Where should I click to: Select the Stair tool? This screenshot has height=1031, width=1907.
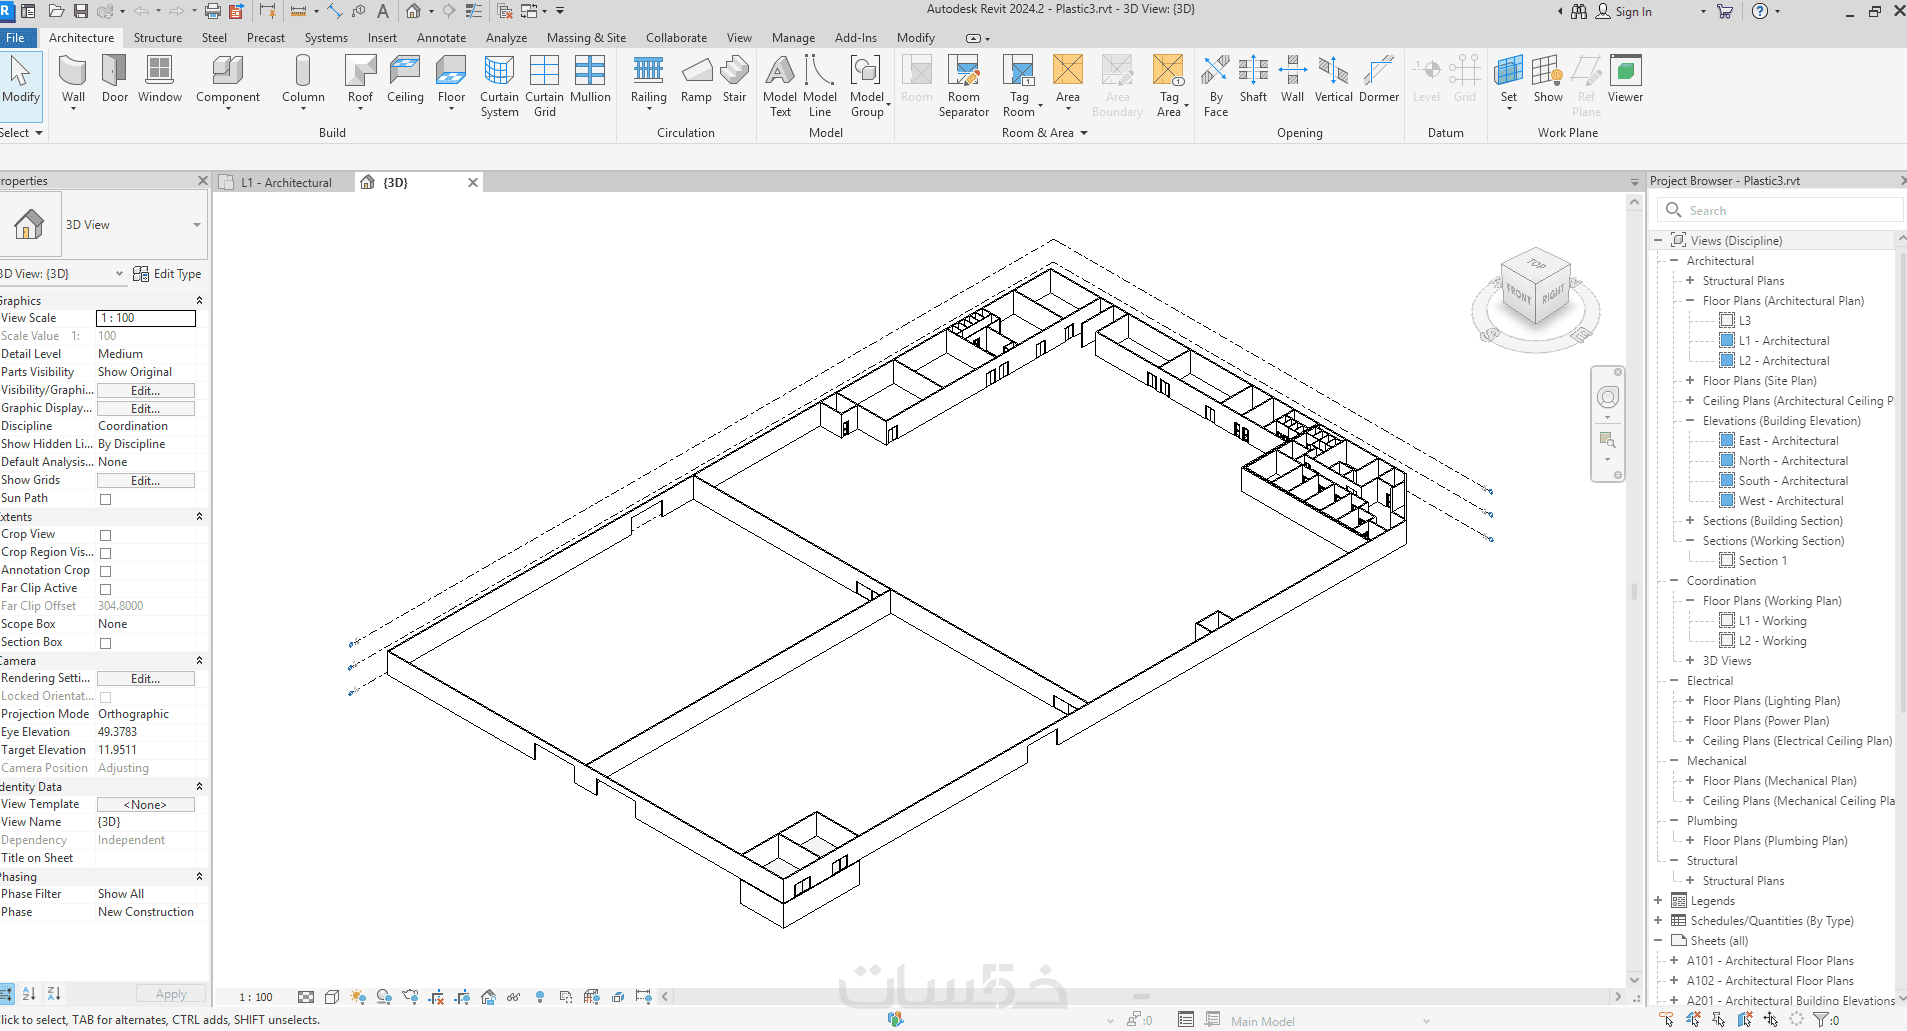click(x=734, y=80)
